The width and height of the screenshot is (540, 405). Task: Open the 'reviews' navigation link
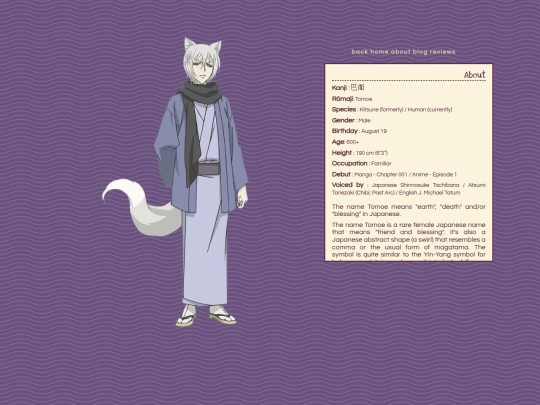(443, 52)
